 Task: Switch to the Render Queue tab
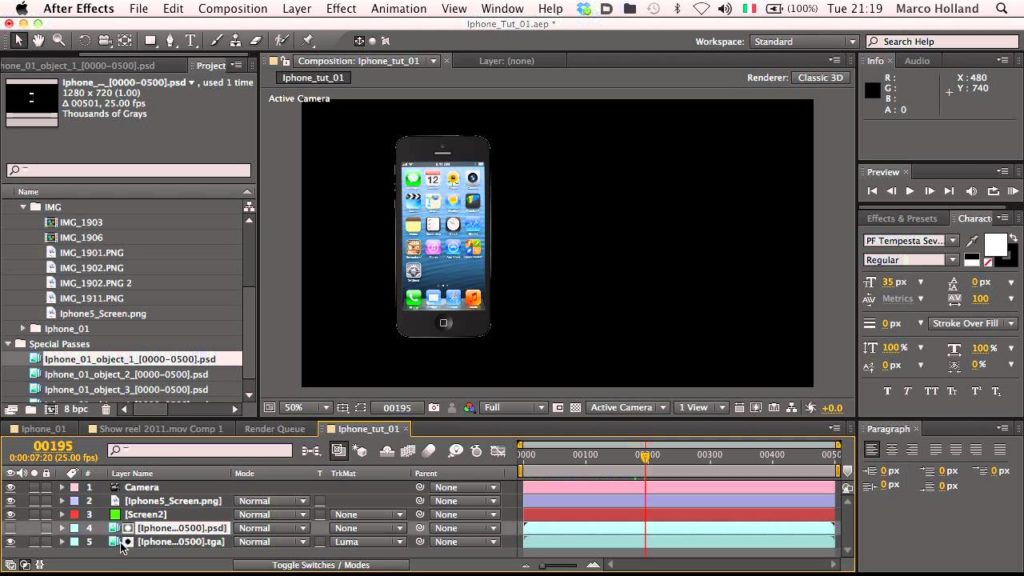pyautogui.click(x=275, y=429)
